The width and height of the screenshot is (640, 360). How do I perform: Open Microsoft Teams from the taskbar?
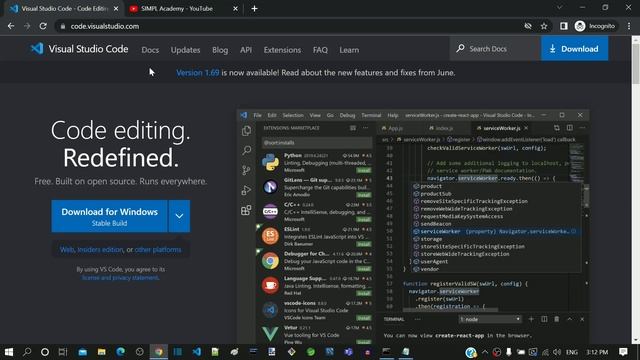348,352
